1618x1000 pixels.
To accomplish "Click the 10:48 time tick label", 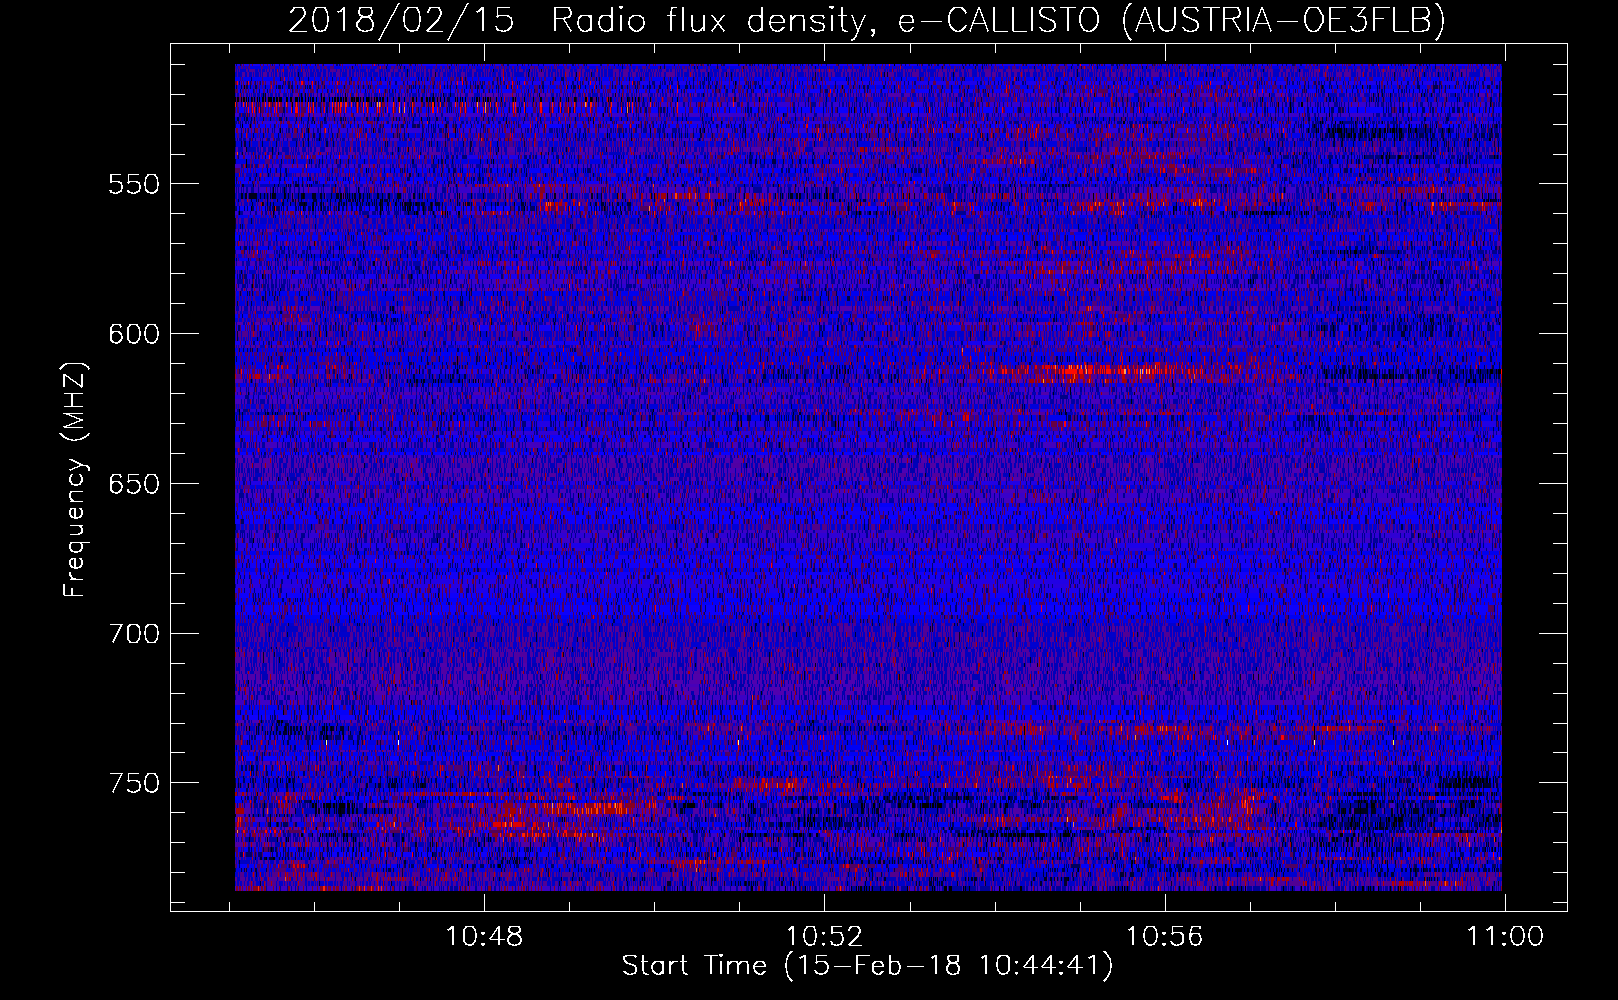I will click(x=484, y=937).
